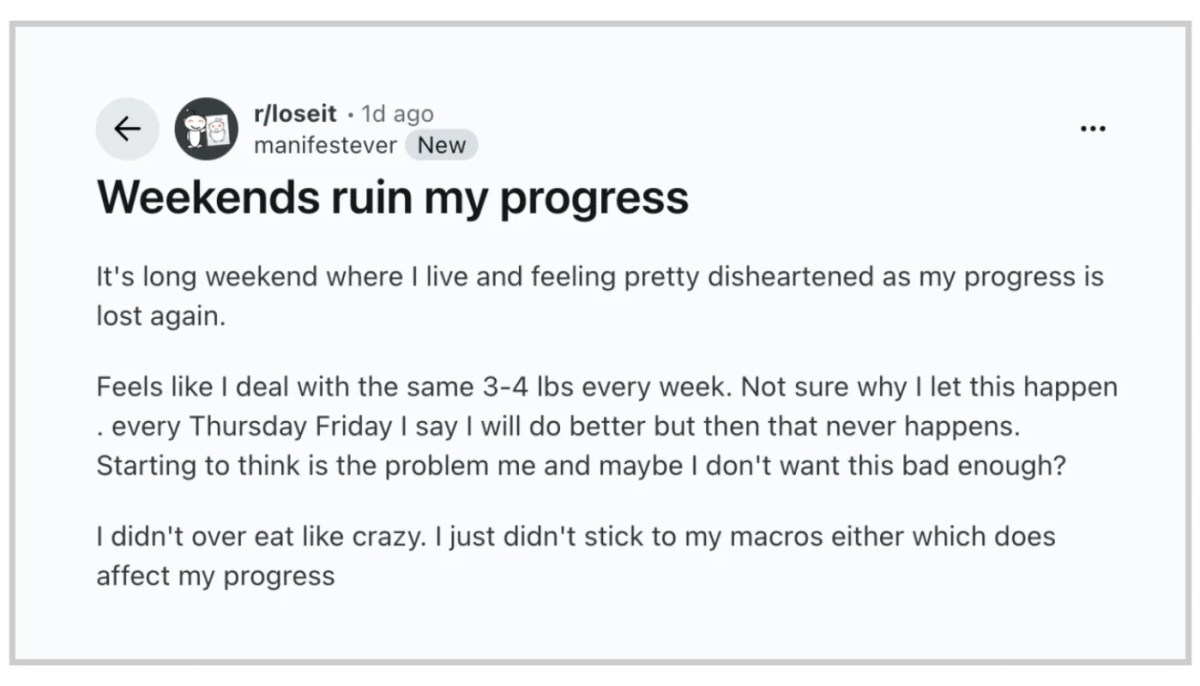Screen dimensions: 1200x686
Task: Go back using the left arrow icon
Action: [x=127, y=129]
